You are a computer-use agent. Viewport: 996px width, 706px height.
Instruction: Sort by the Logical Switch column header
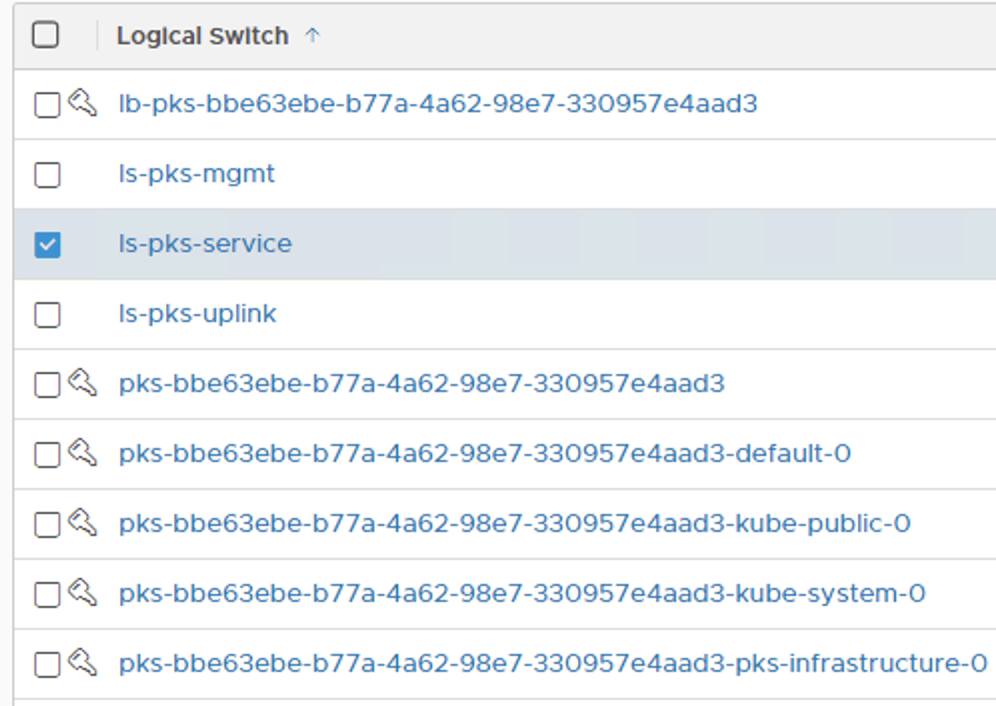pyautogui.click(x=202, y=36)
